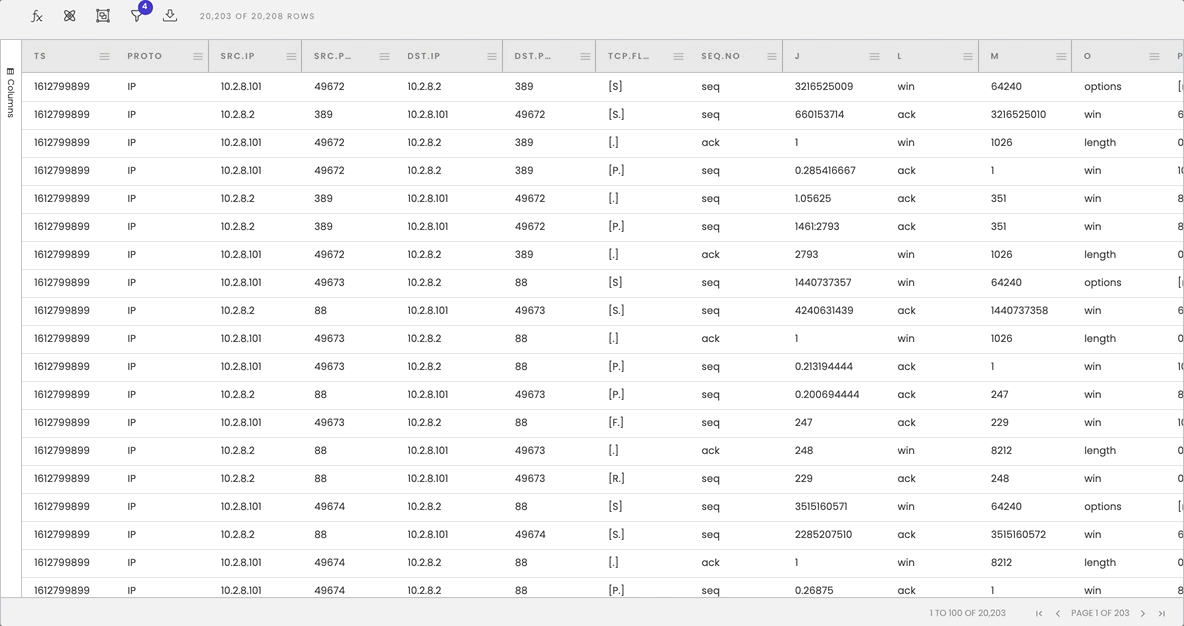Open the filter panel with 4 badge
This screenshot has height=626, width=1184.
click(137, 15)
